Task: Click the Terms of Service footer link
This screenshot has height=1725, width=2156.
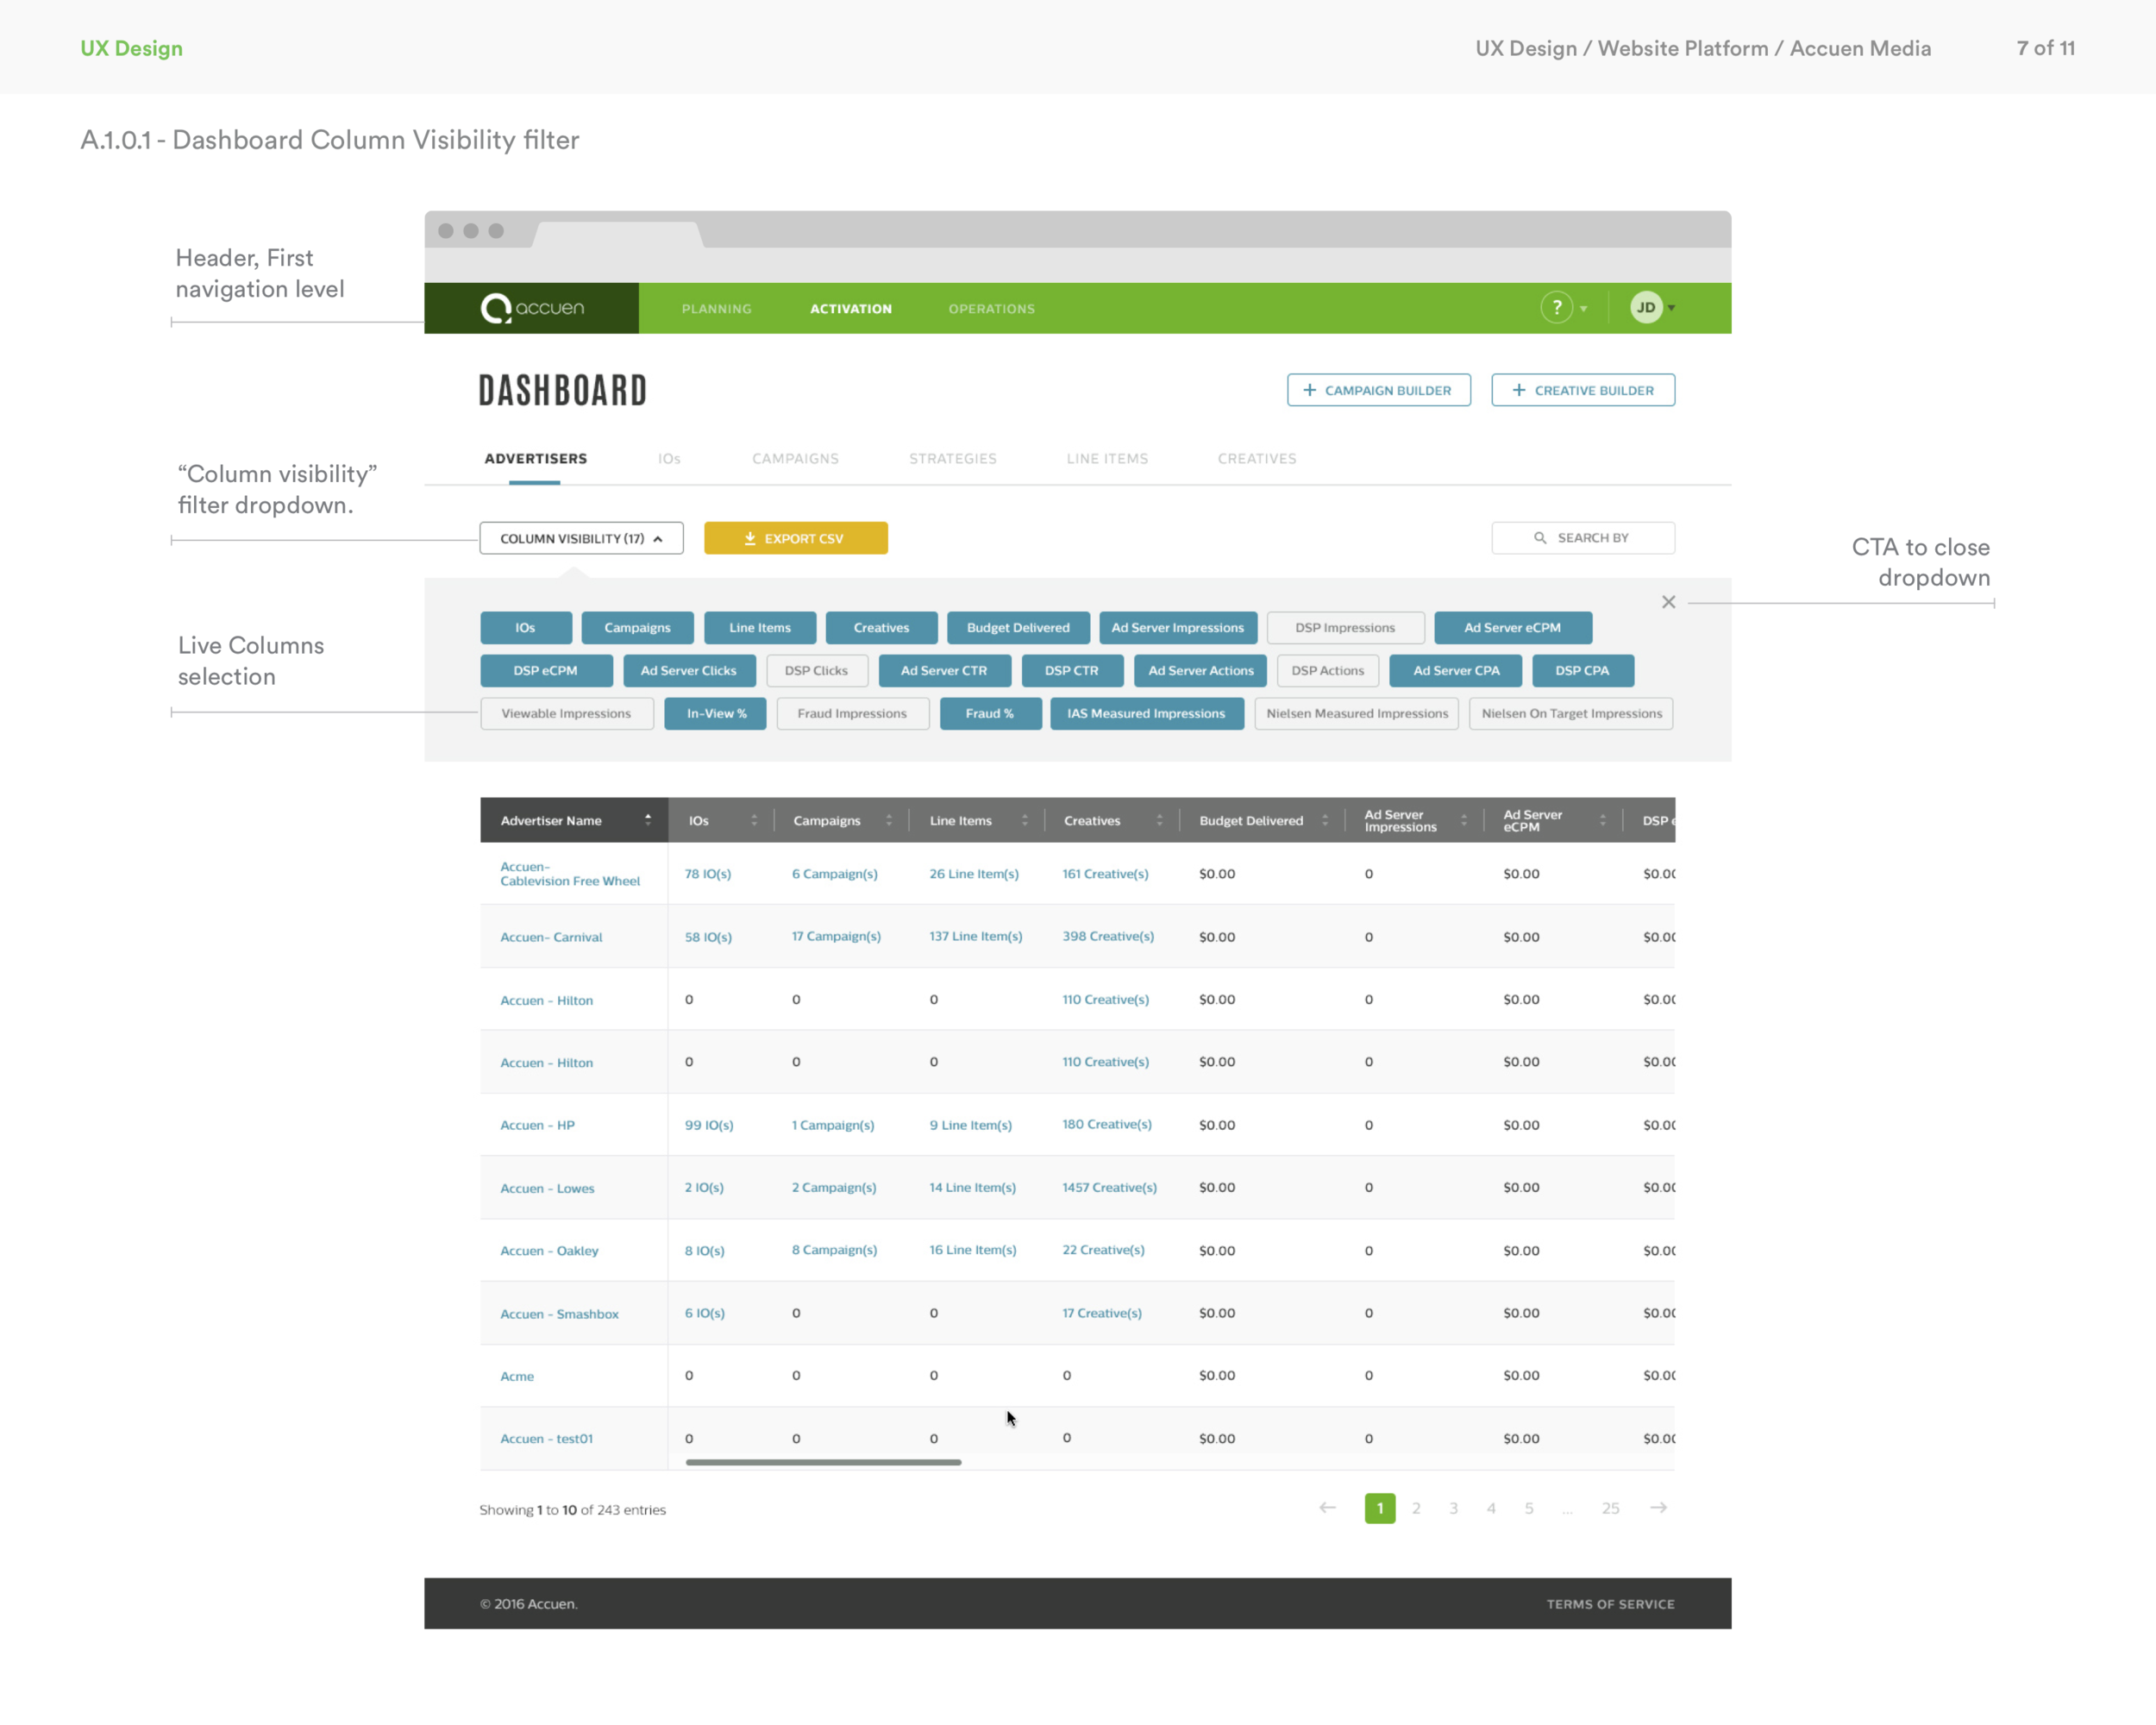Action: pos(1610,1604)
